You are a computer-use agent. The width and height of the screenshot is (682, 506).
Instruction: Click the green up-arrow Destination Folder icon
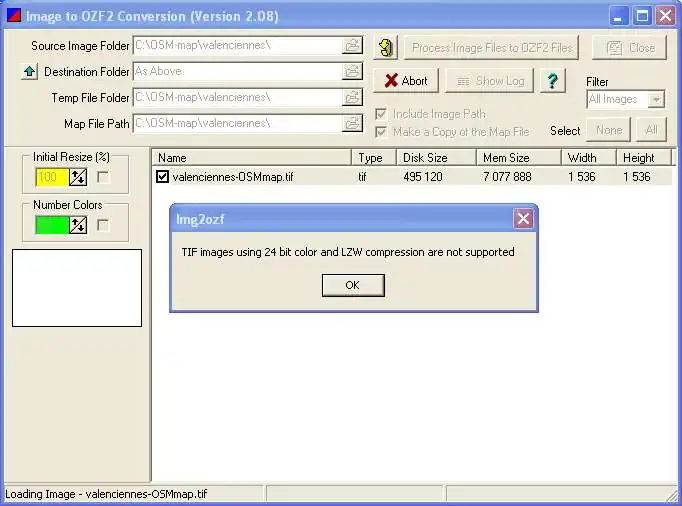click(29, 72)
